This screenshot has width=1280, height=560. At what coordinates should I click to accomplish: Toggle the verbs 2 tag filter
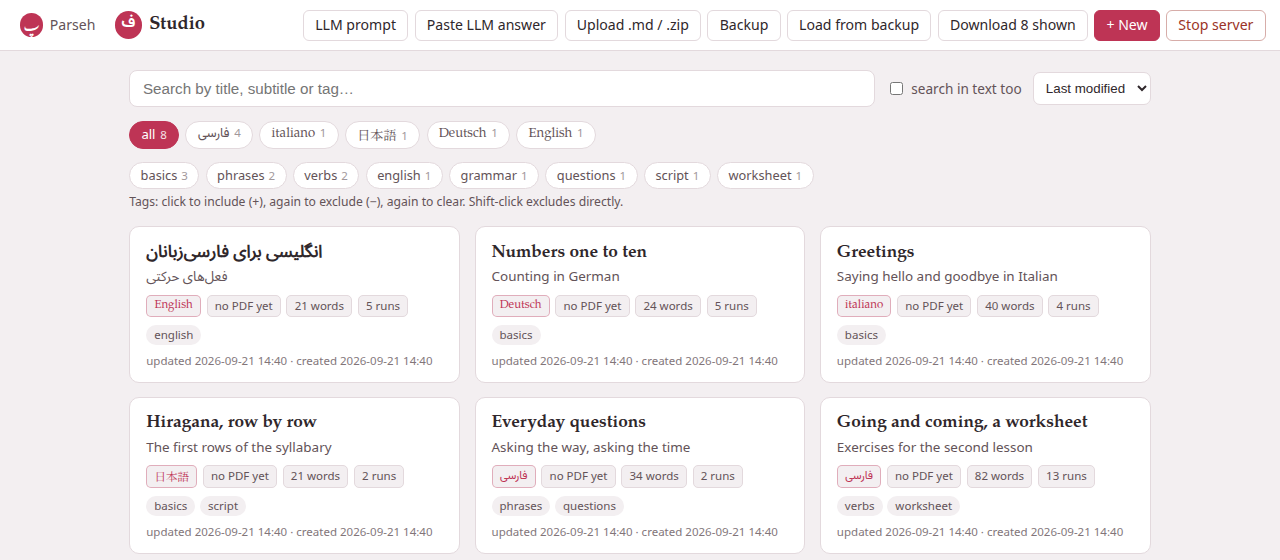[x=326, y=176]
